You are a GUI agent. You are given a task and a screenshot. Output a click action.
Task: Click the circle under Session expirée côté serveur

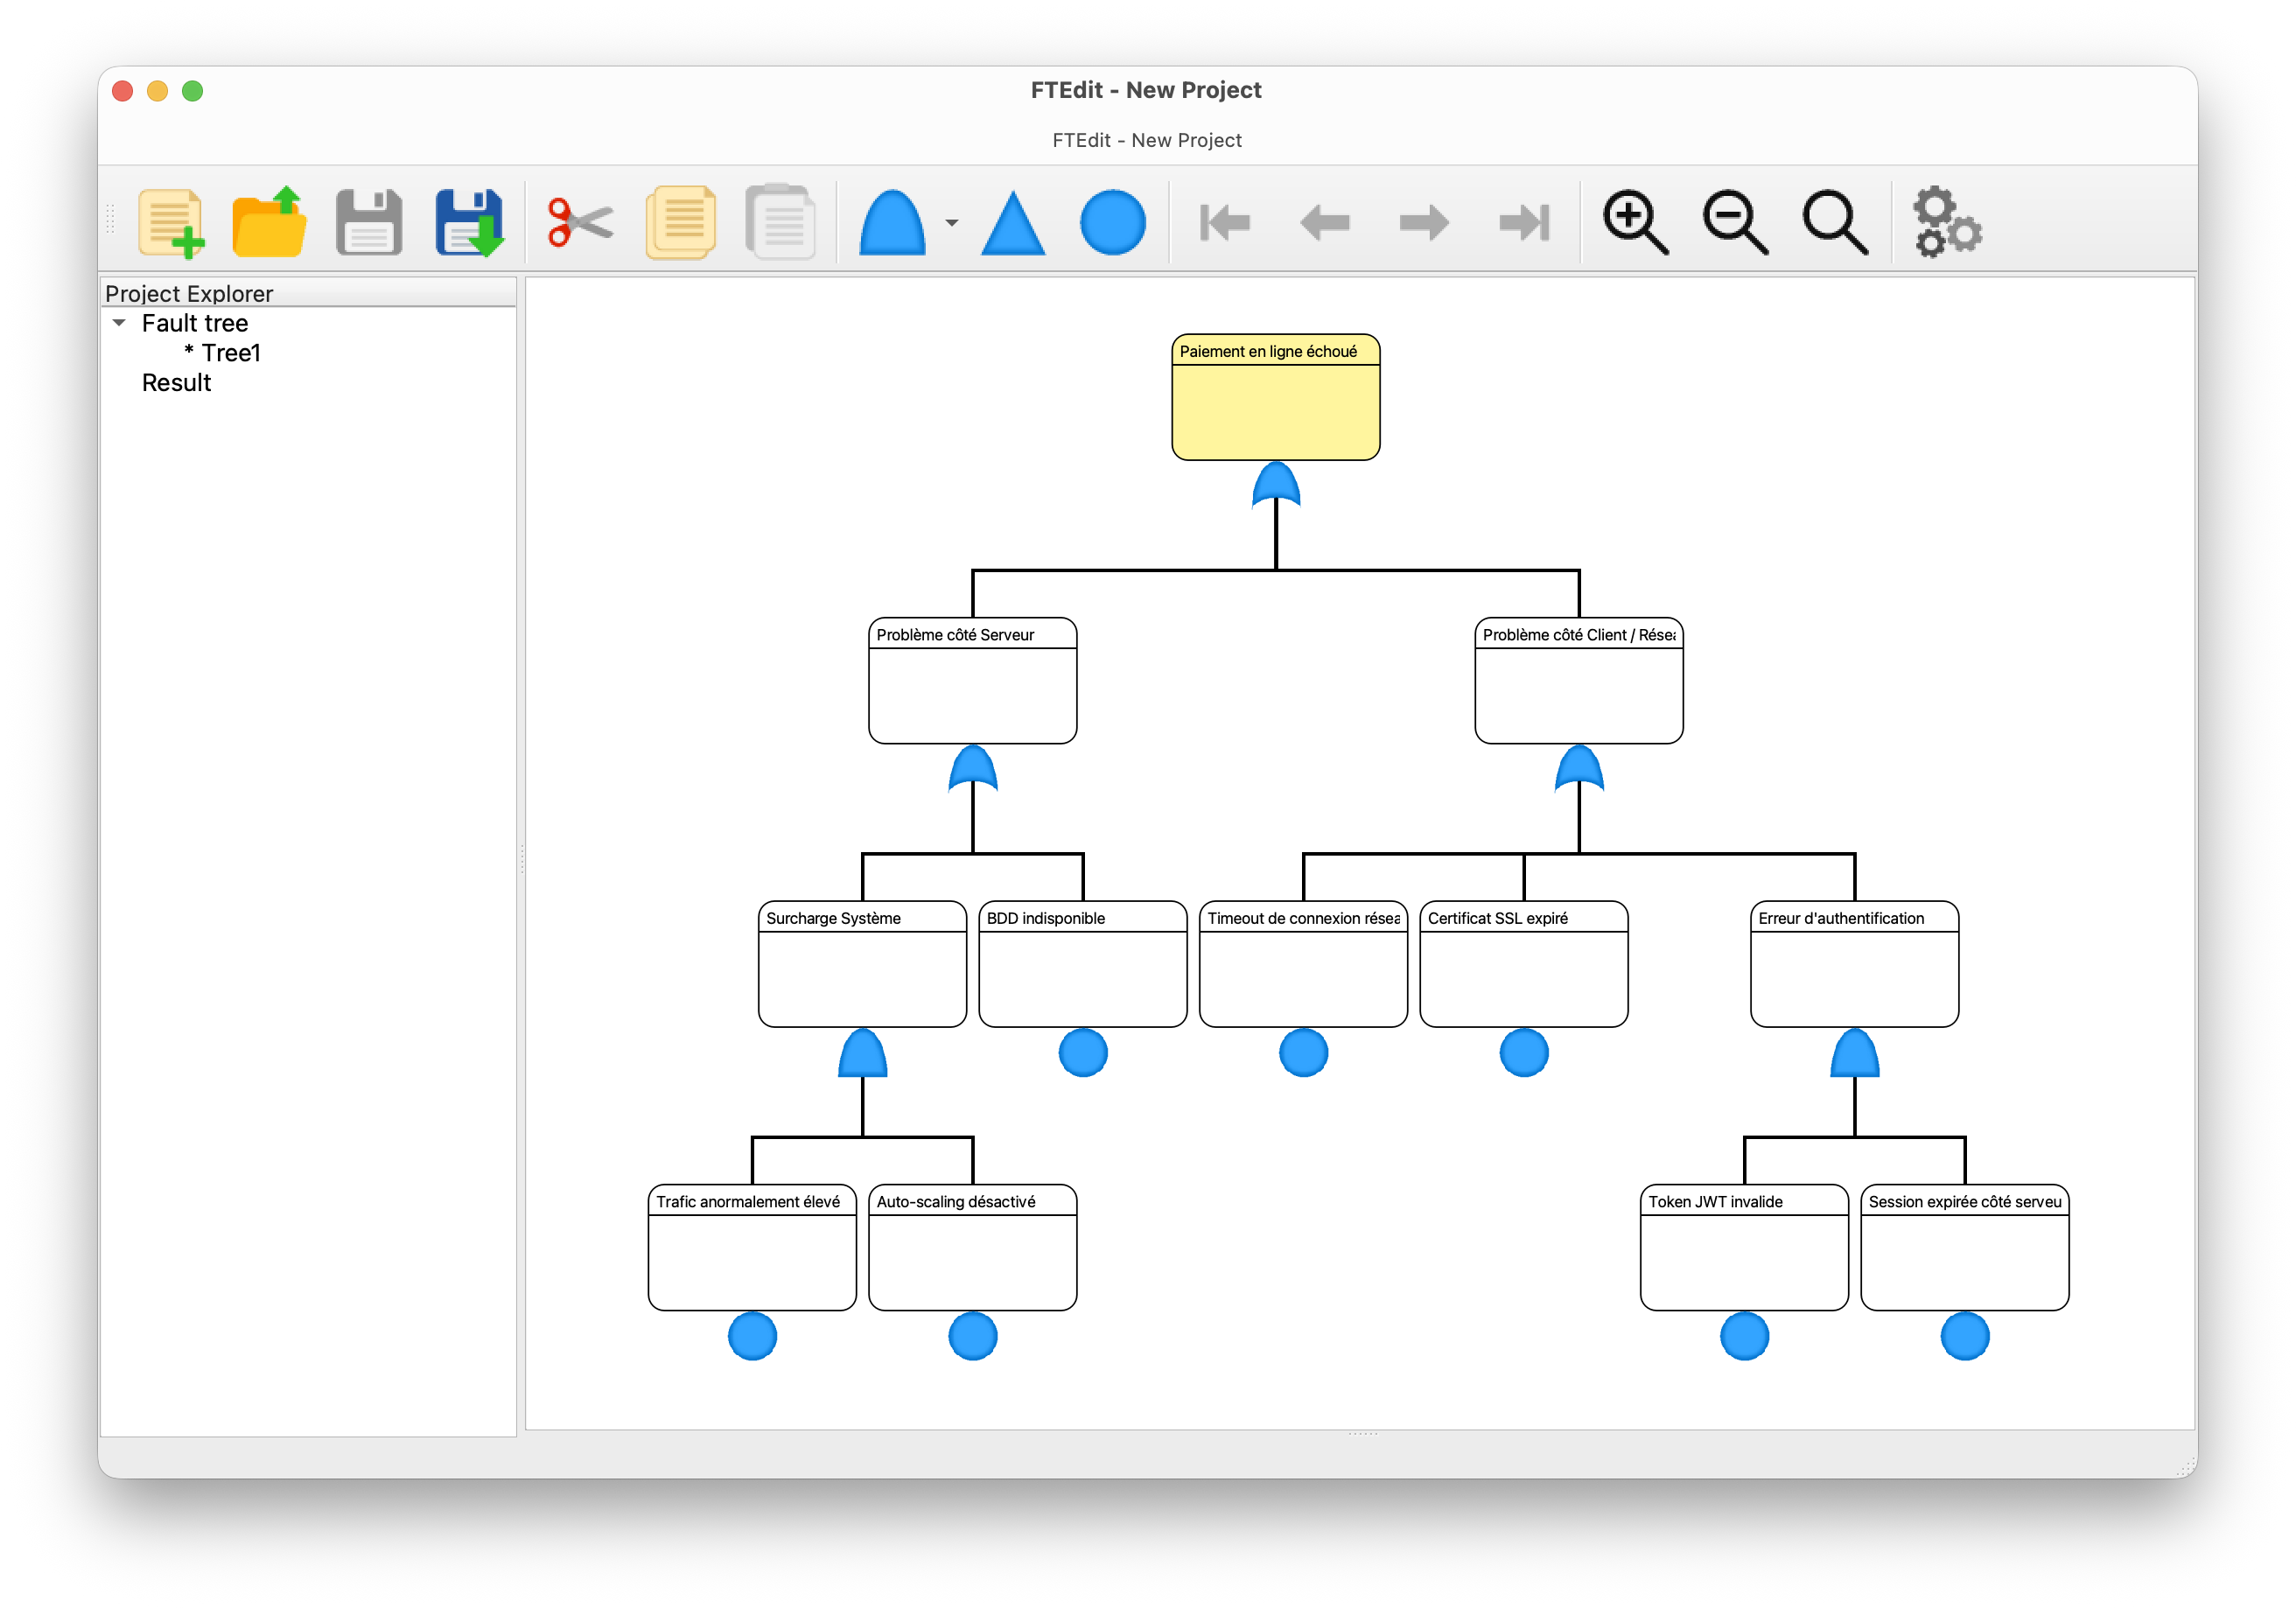click(x=1965, y=1336)
